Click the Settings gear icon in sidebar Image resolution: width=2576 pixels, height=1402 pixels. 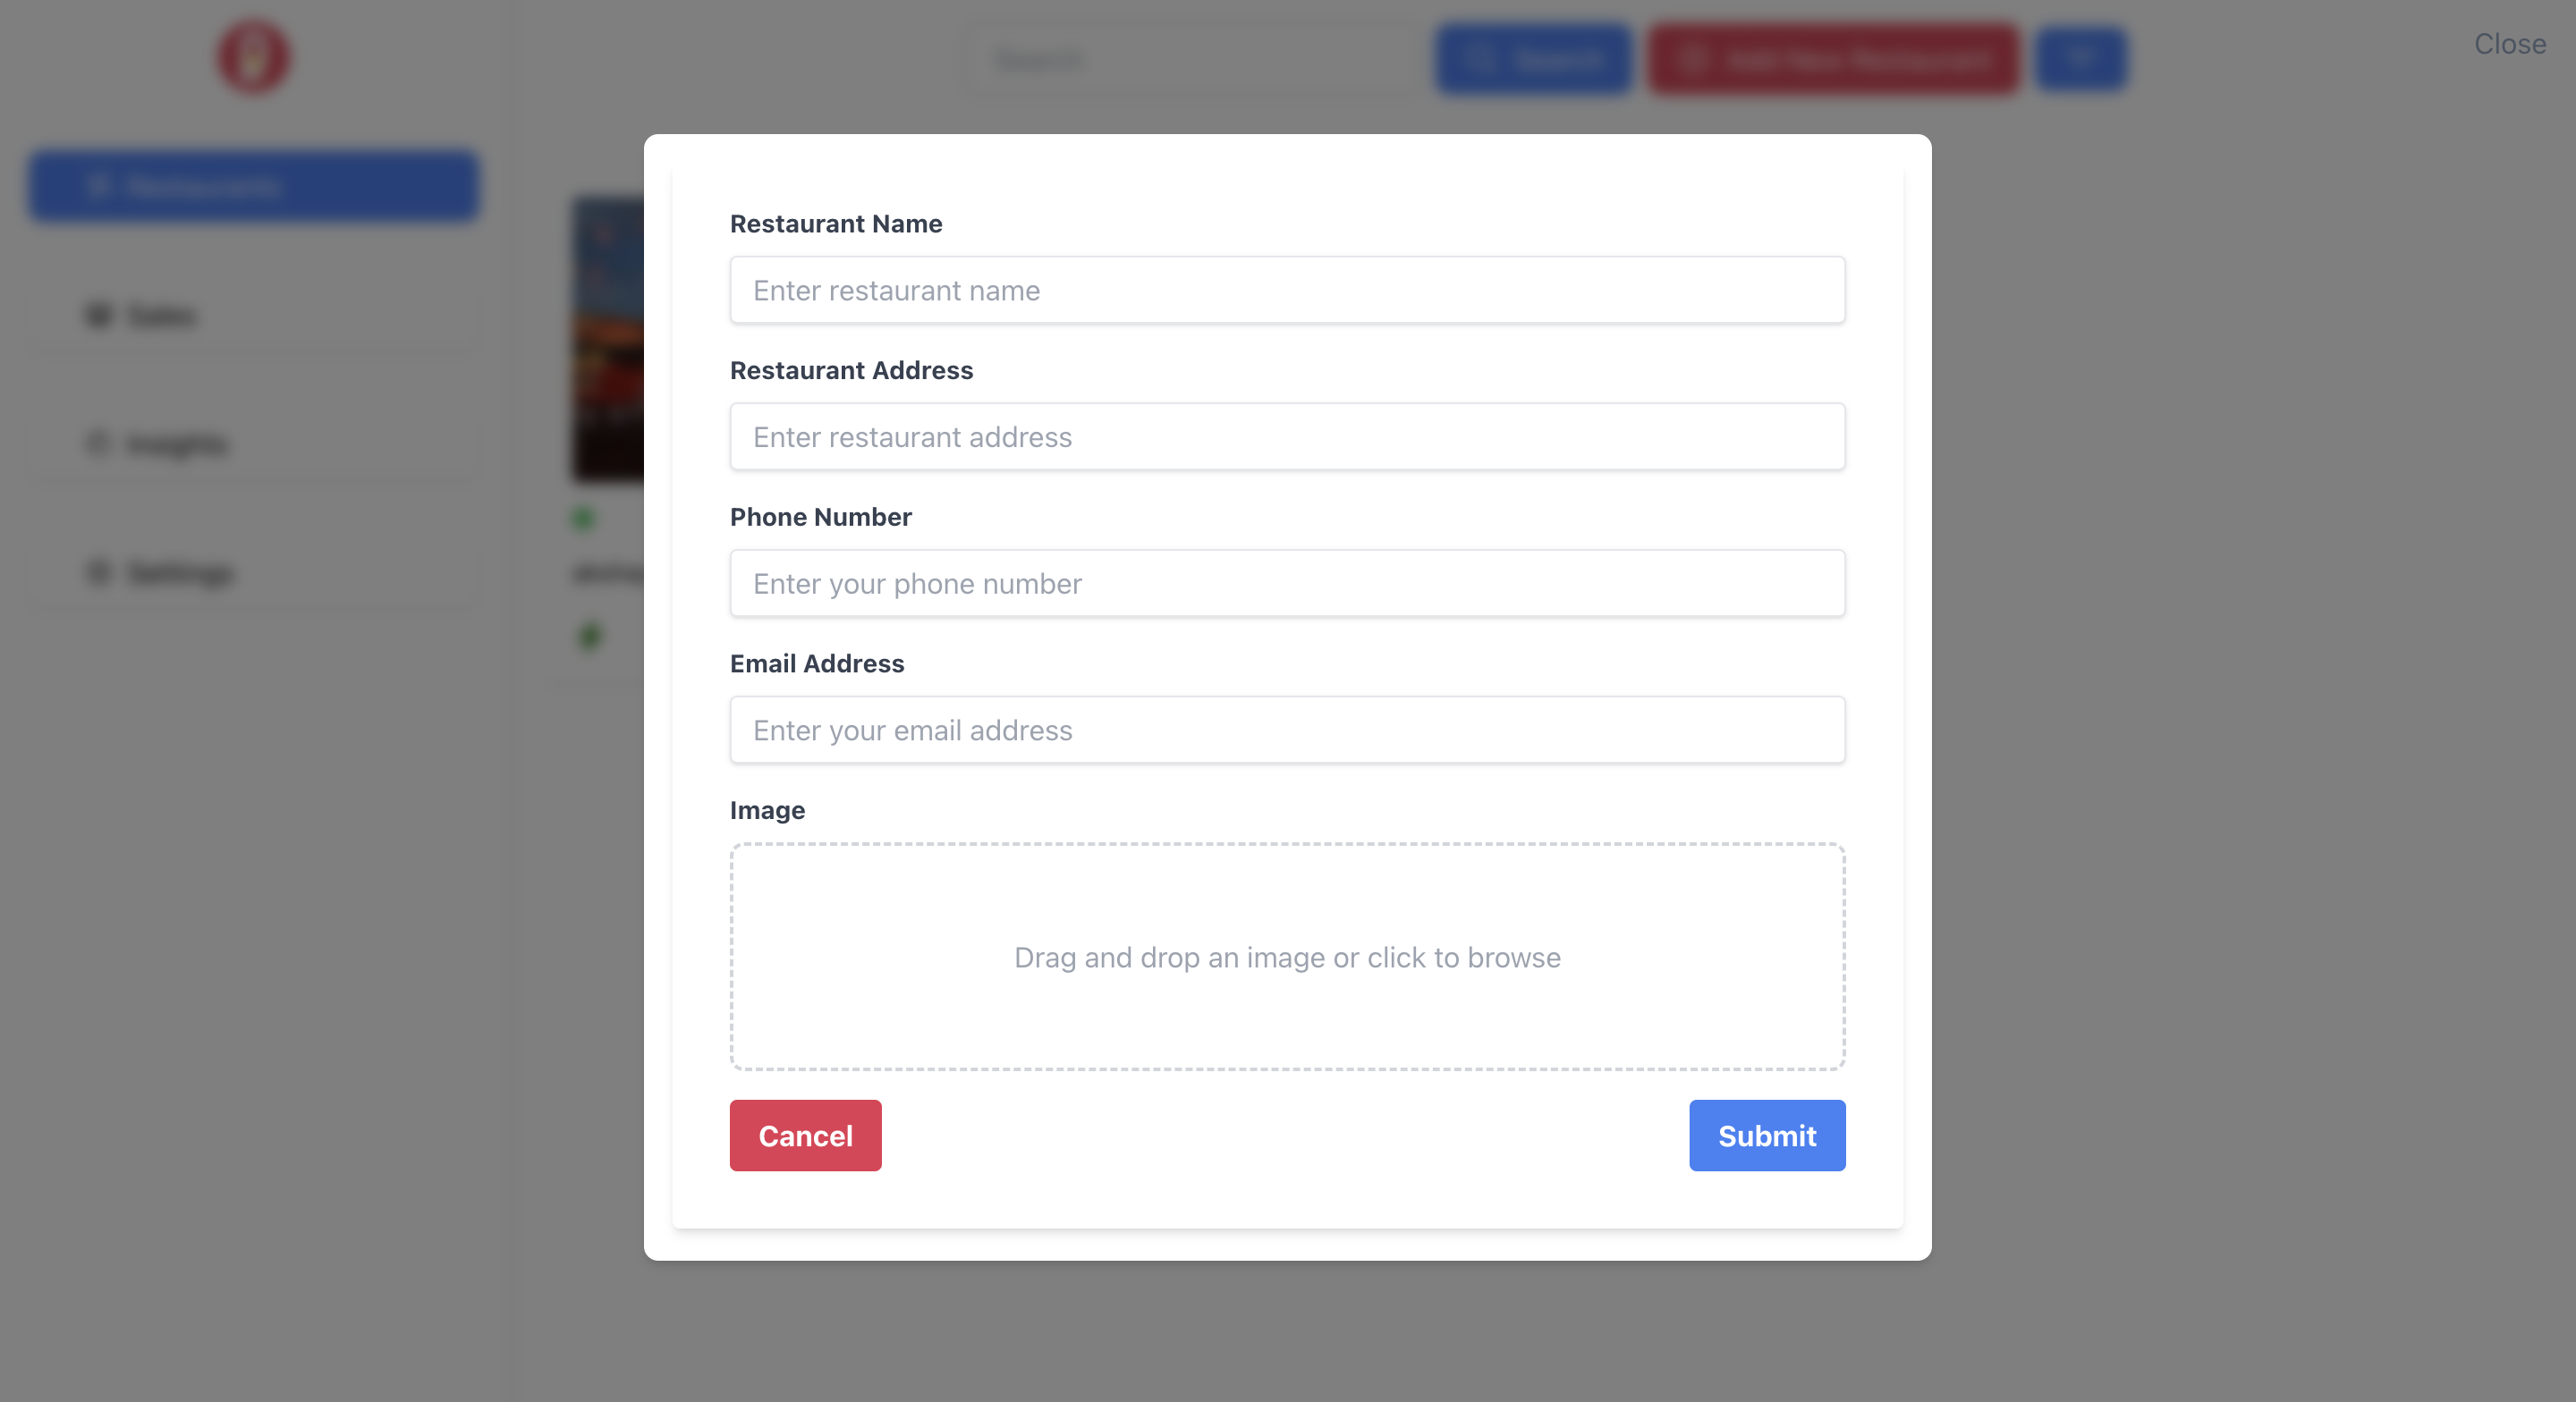(97, 573)
